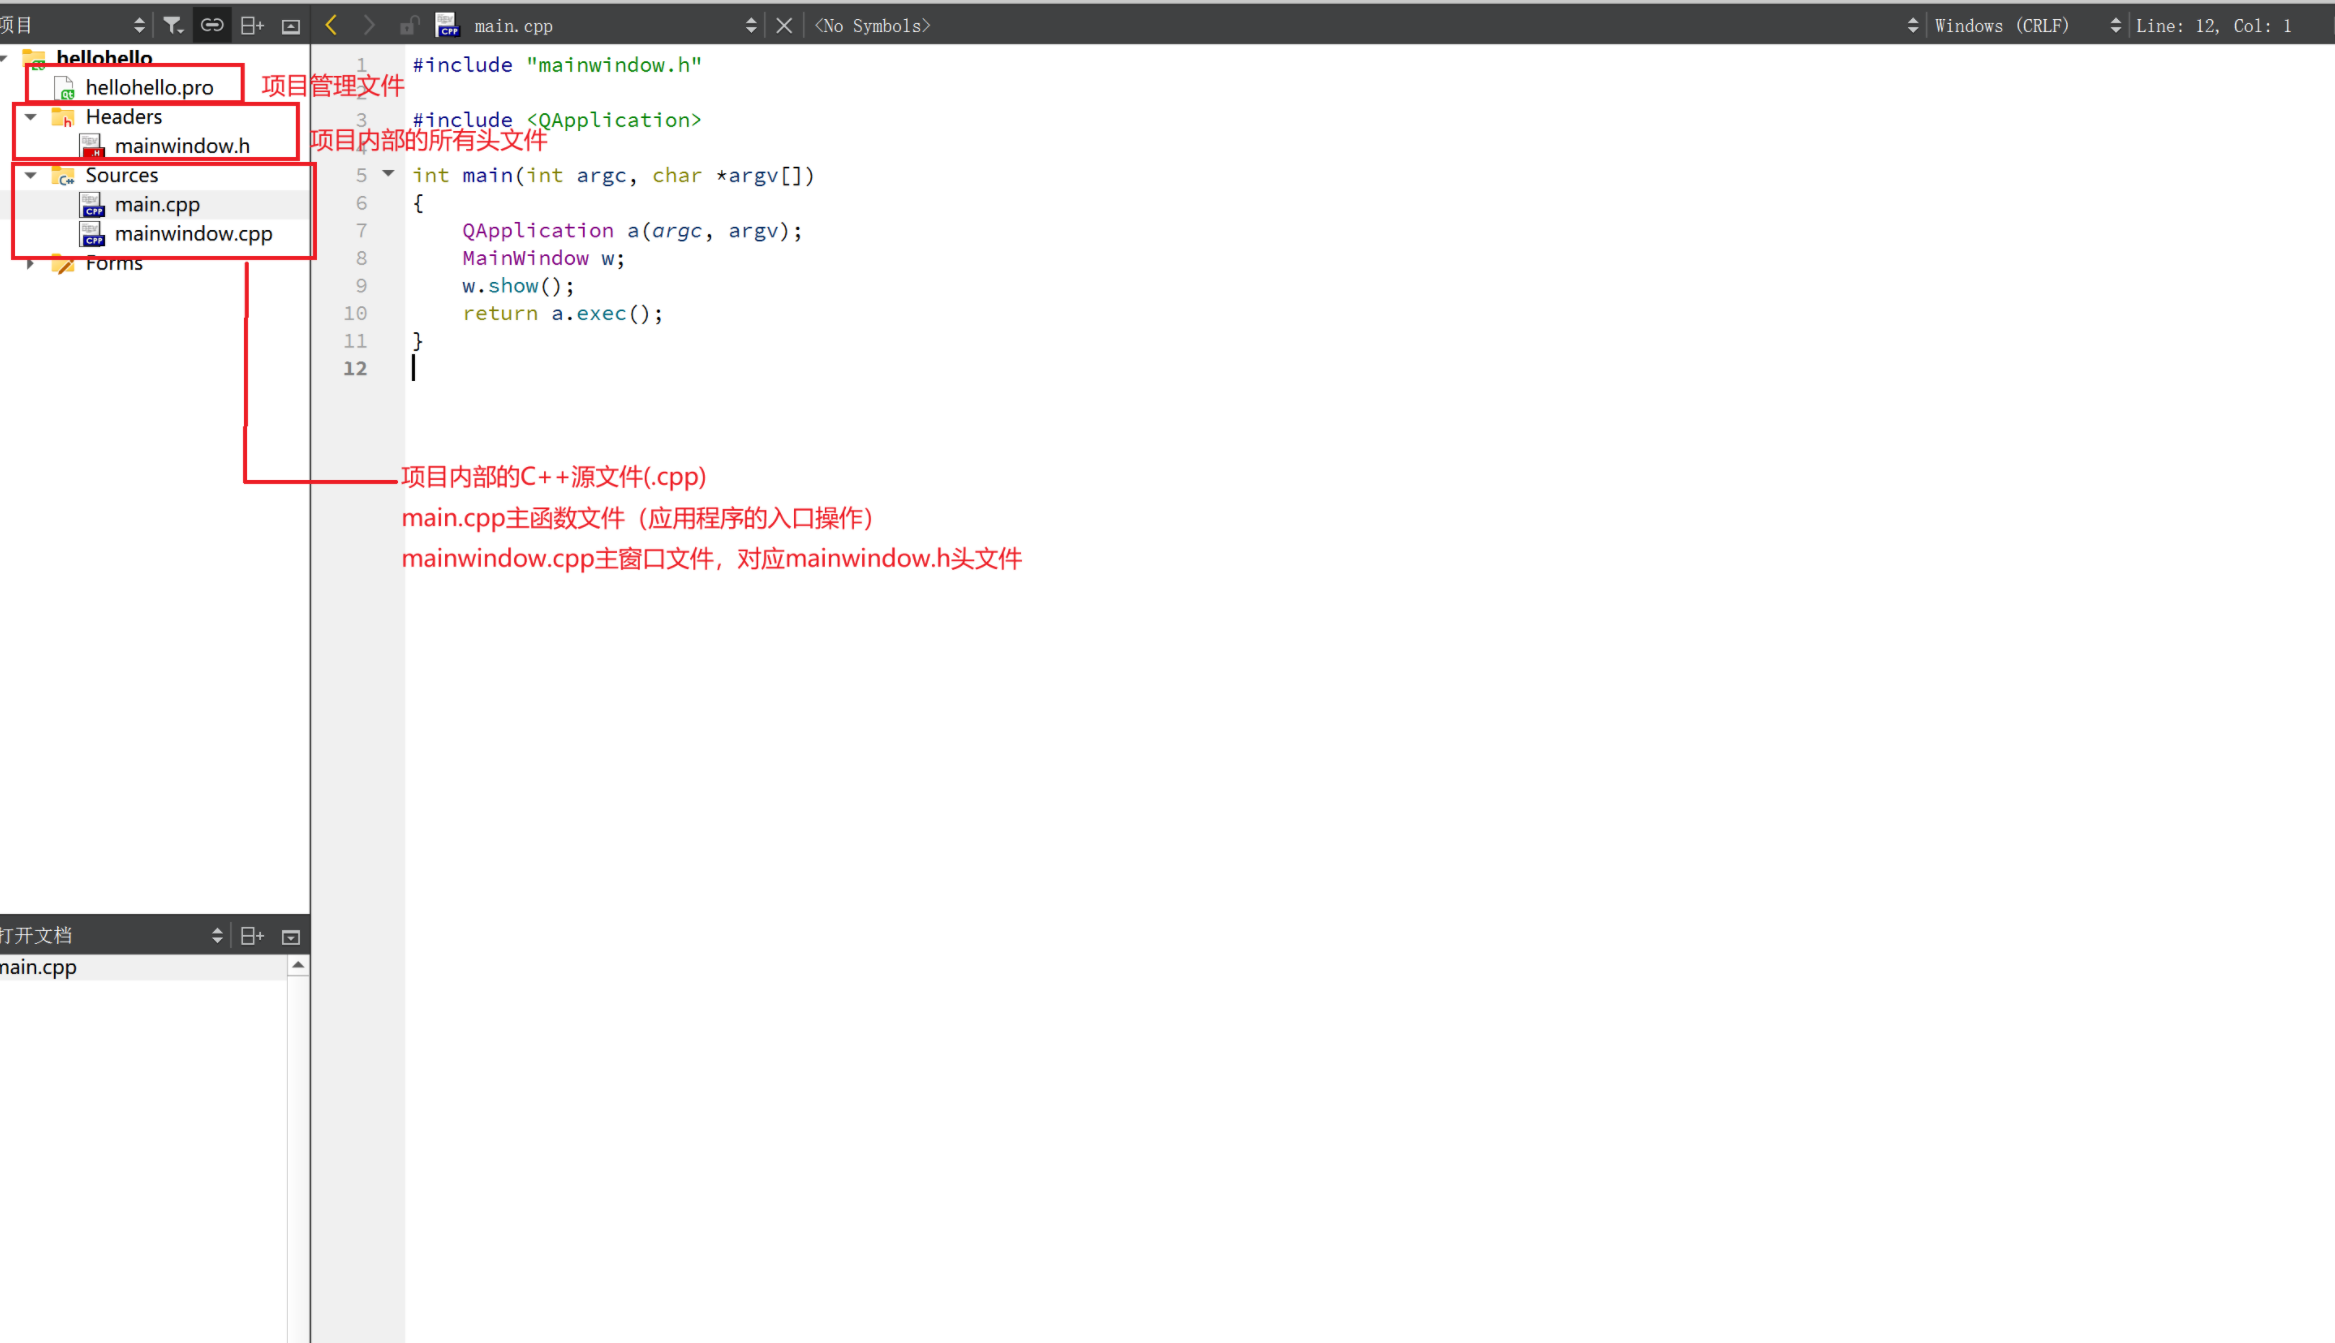Close the Projects side panel
Image resolution: width=2335 pixels, height=1343 pixels.
click(x=291, y=26)
